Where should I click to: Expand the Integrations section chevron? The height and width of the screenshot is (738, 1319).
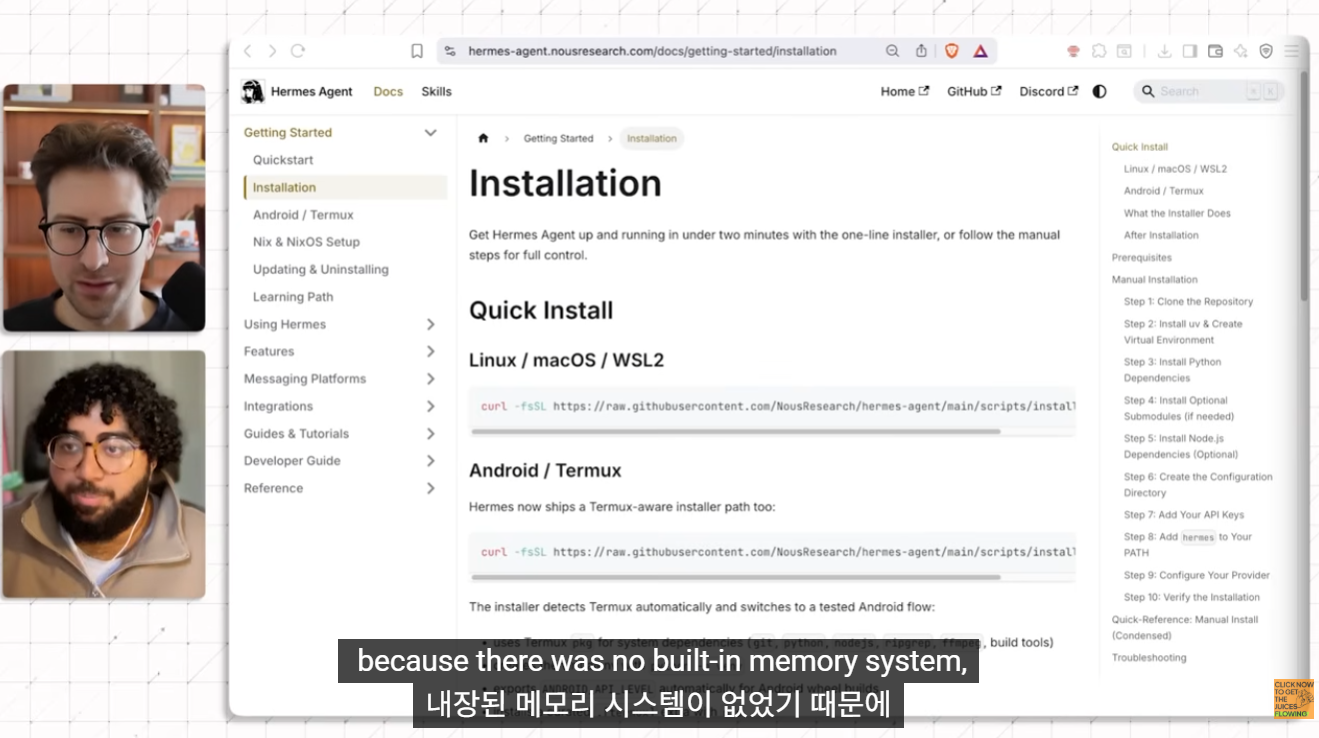tap(431, 406)
